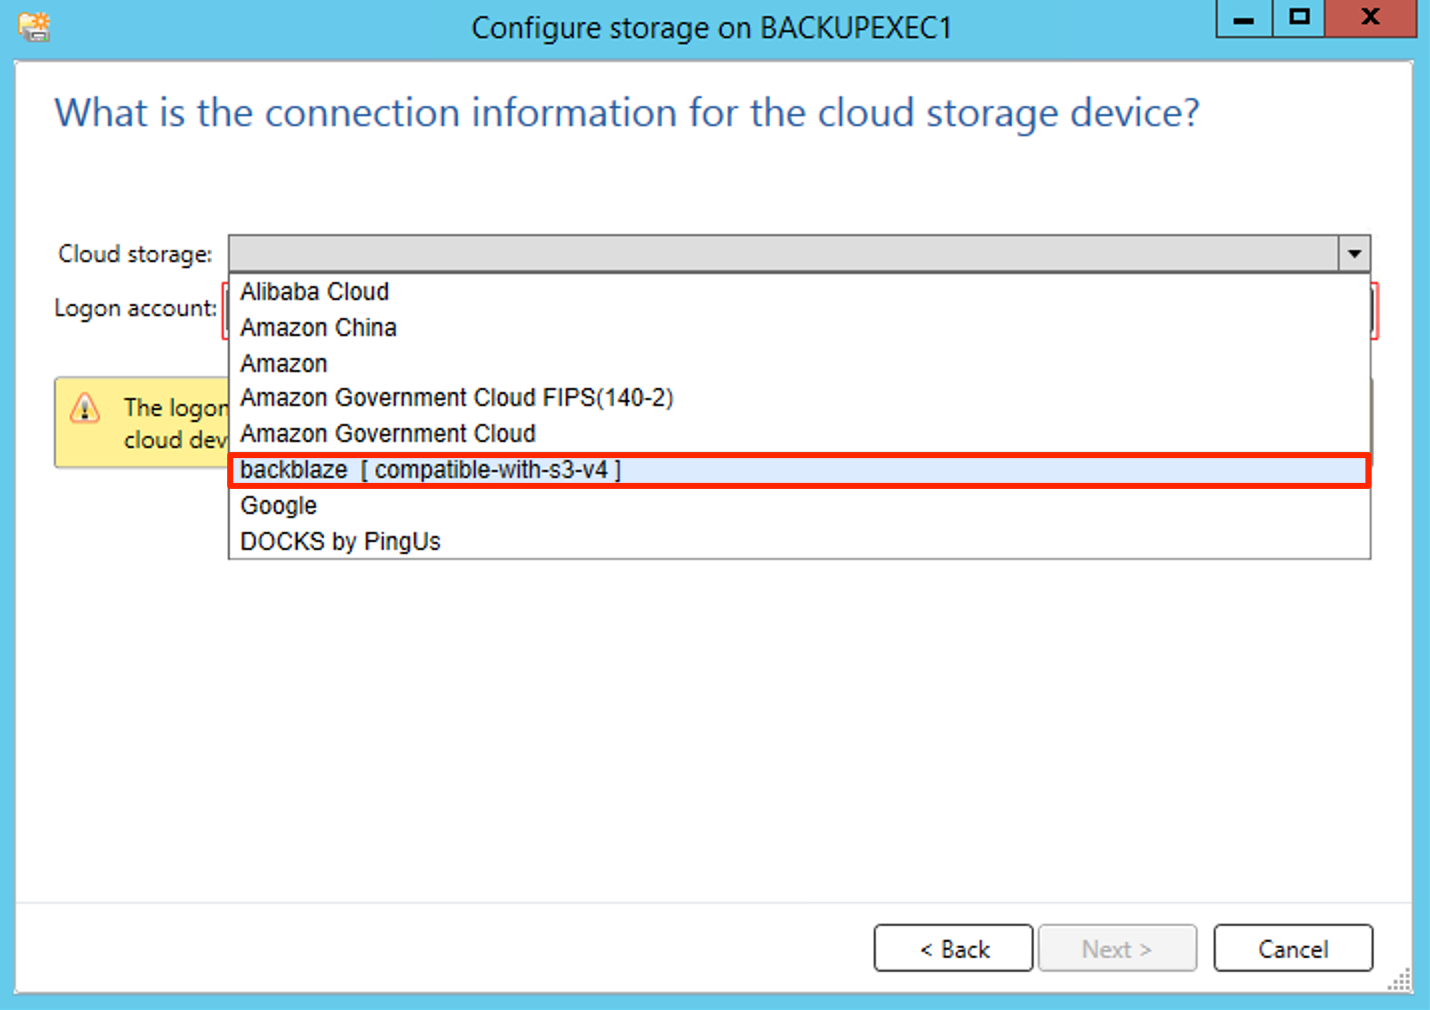
Task: Click the logon warning message banner
Action: pyautogui.click(x=141, y=423)
